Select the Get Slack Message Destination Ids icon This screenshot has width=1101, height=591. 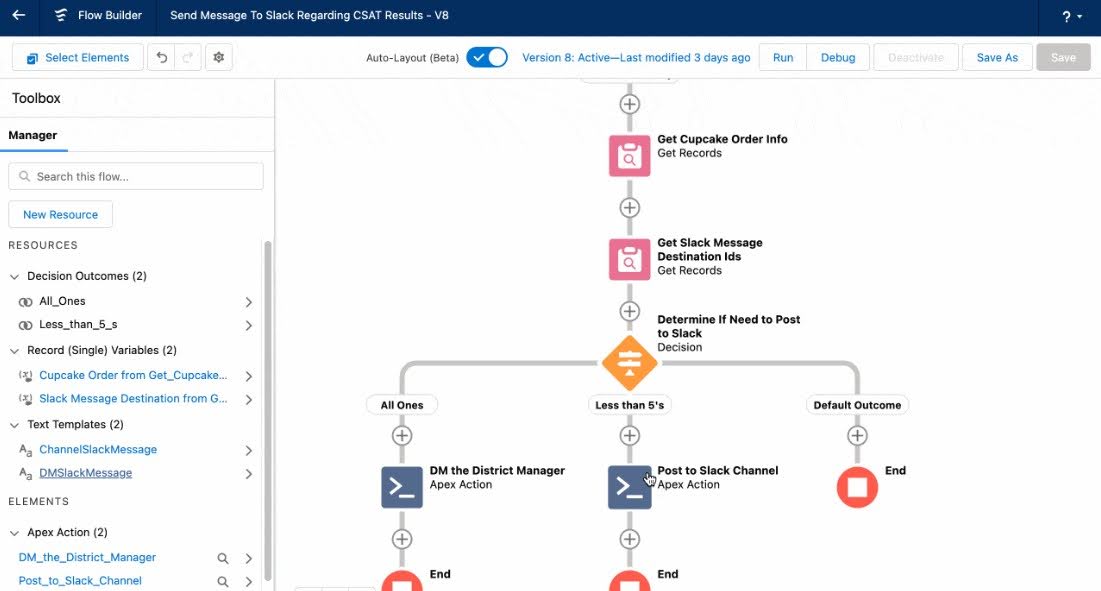click(629, 260)
